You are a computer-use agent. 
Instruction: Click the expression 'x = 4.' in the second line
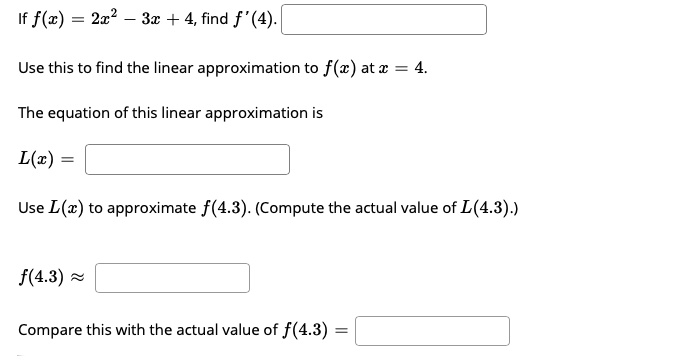[x=403, y=68]
